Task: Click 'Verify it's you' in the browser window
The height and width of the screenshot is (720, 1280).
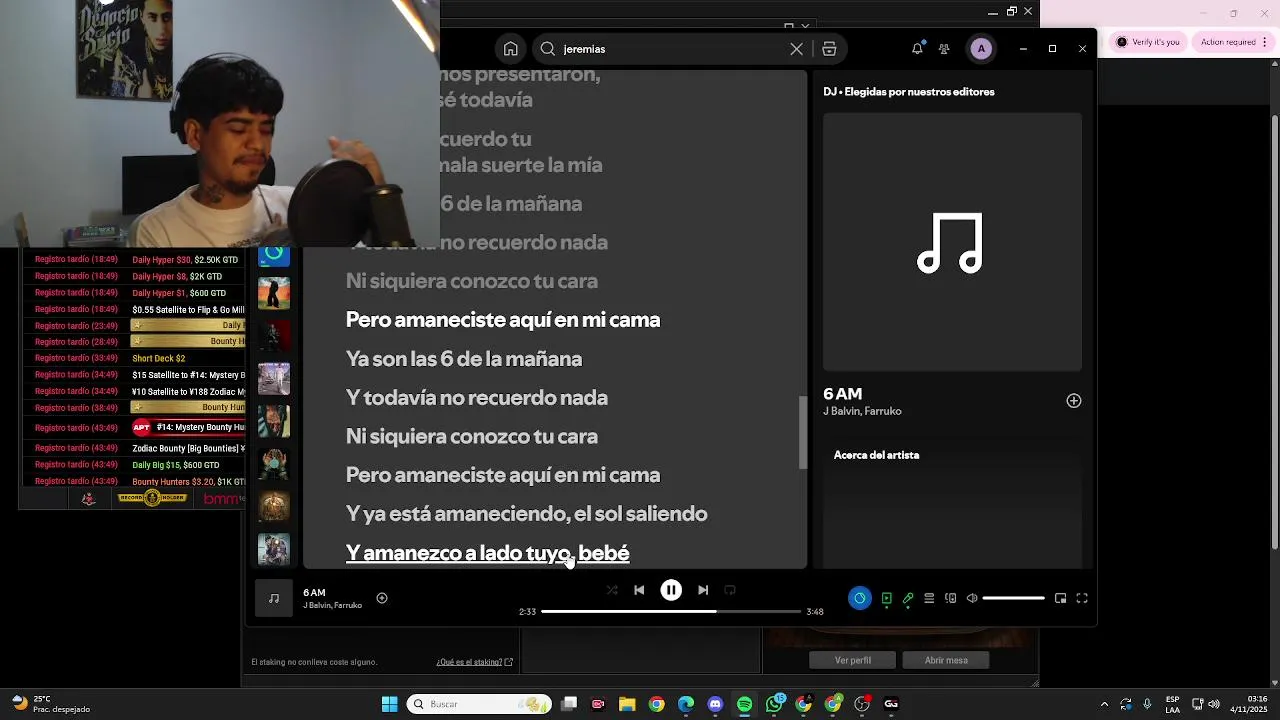Action: pyautogui.click(x=1148, y=42)
